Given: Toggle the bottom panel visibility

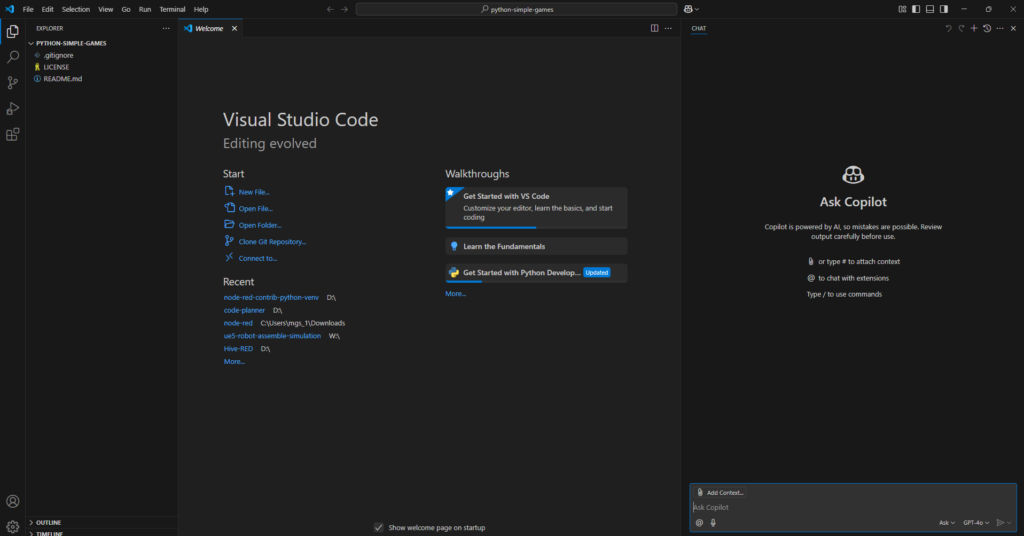Looking at the screenshot, I should [930, 9].
